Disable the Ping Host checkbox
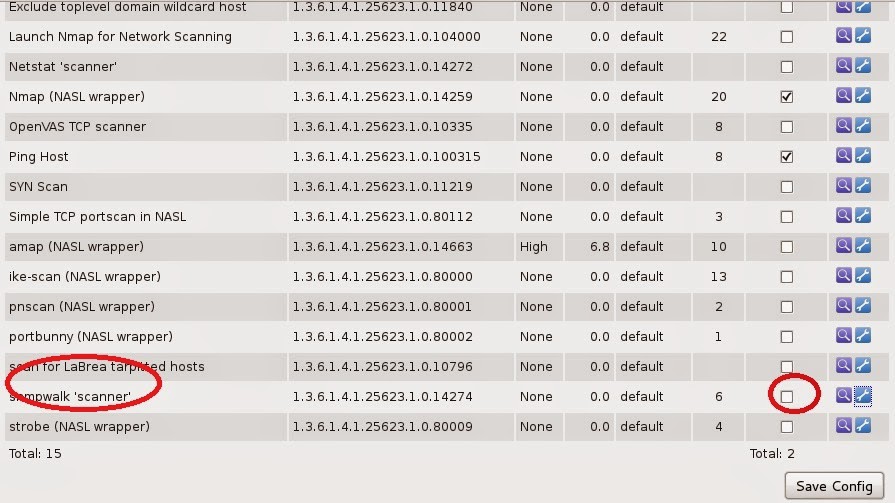895x503 pixels. pos(787,157)
